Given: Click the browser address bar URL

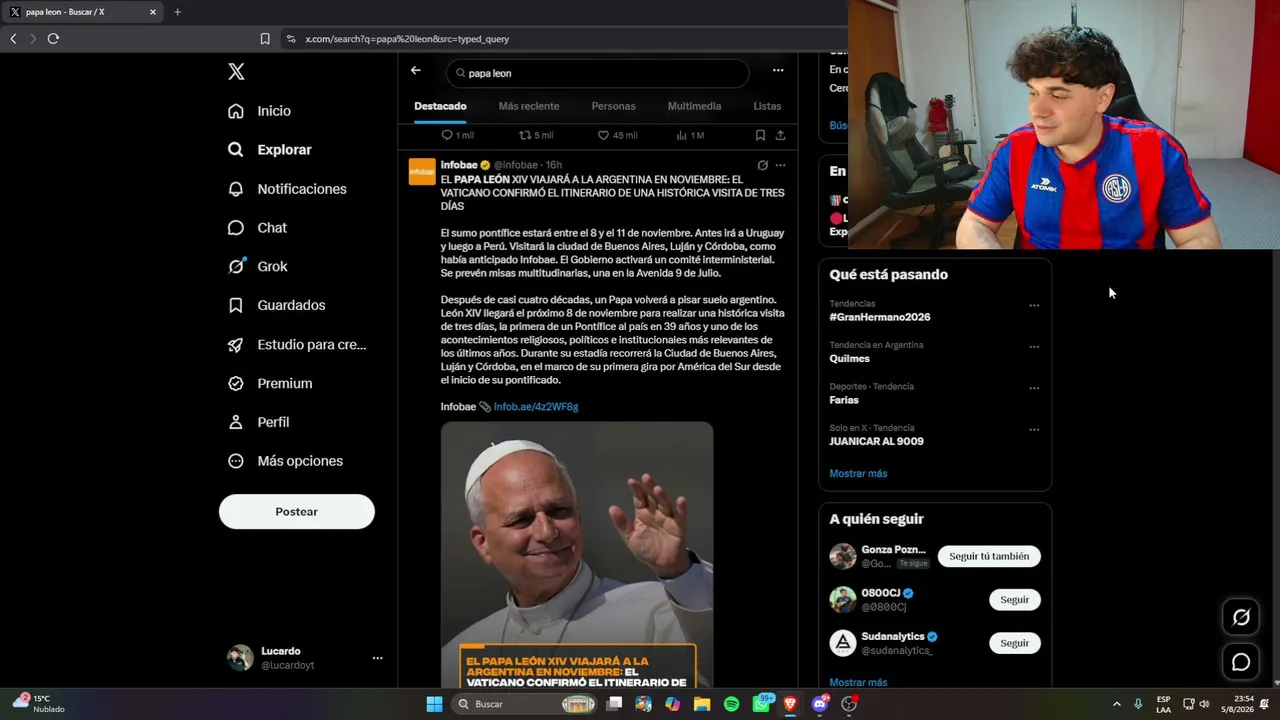Looking at the screenshot, I should pyautogui.click(x=407, y=39).
